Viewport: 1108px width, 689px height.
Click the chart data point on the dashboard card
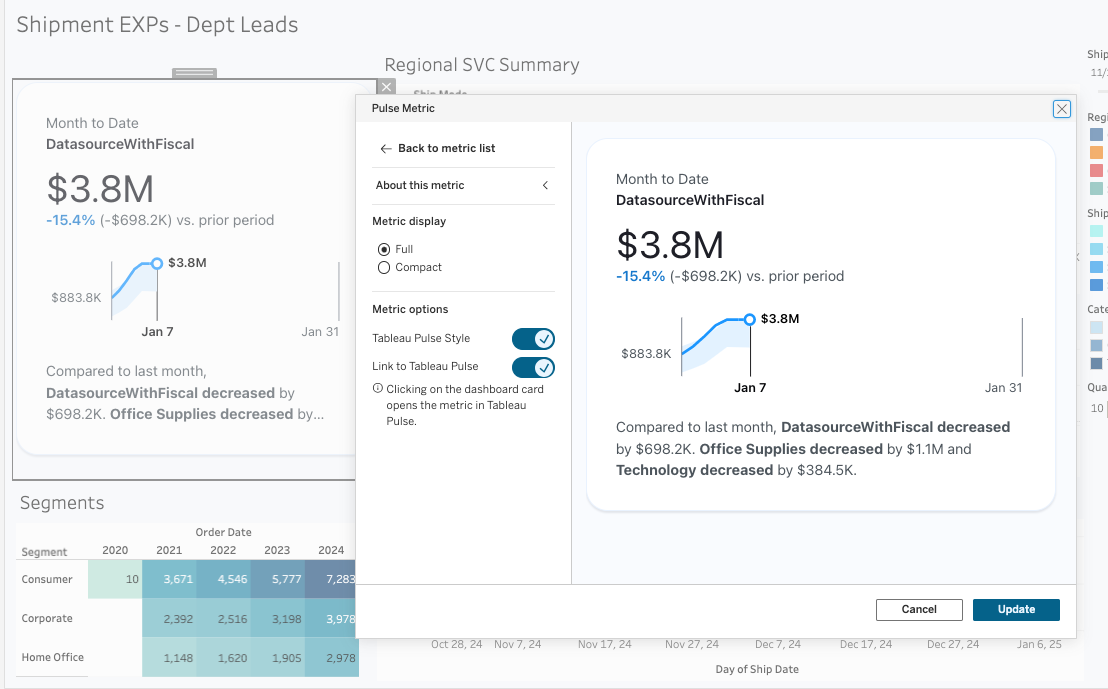point(156,263)
